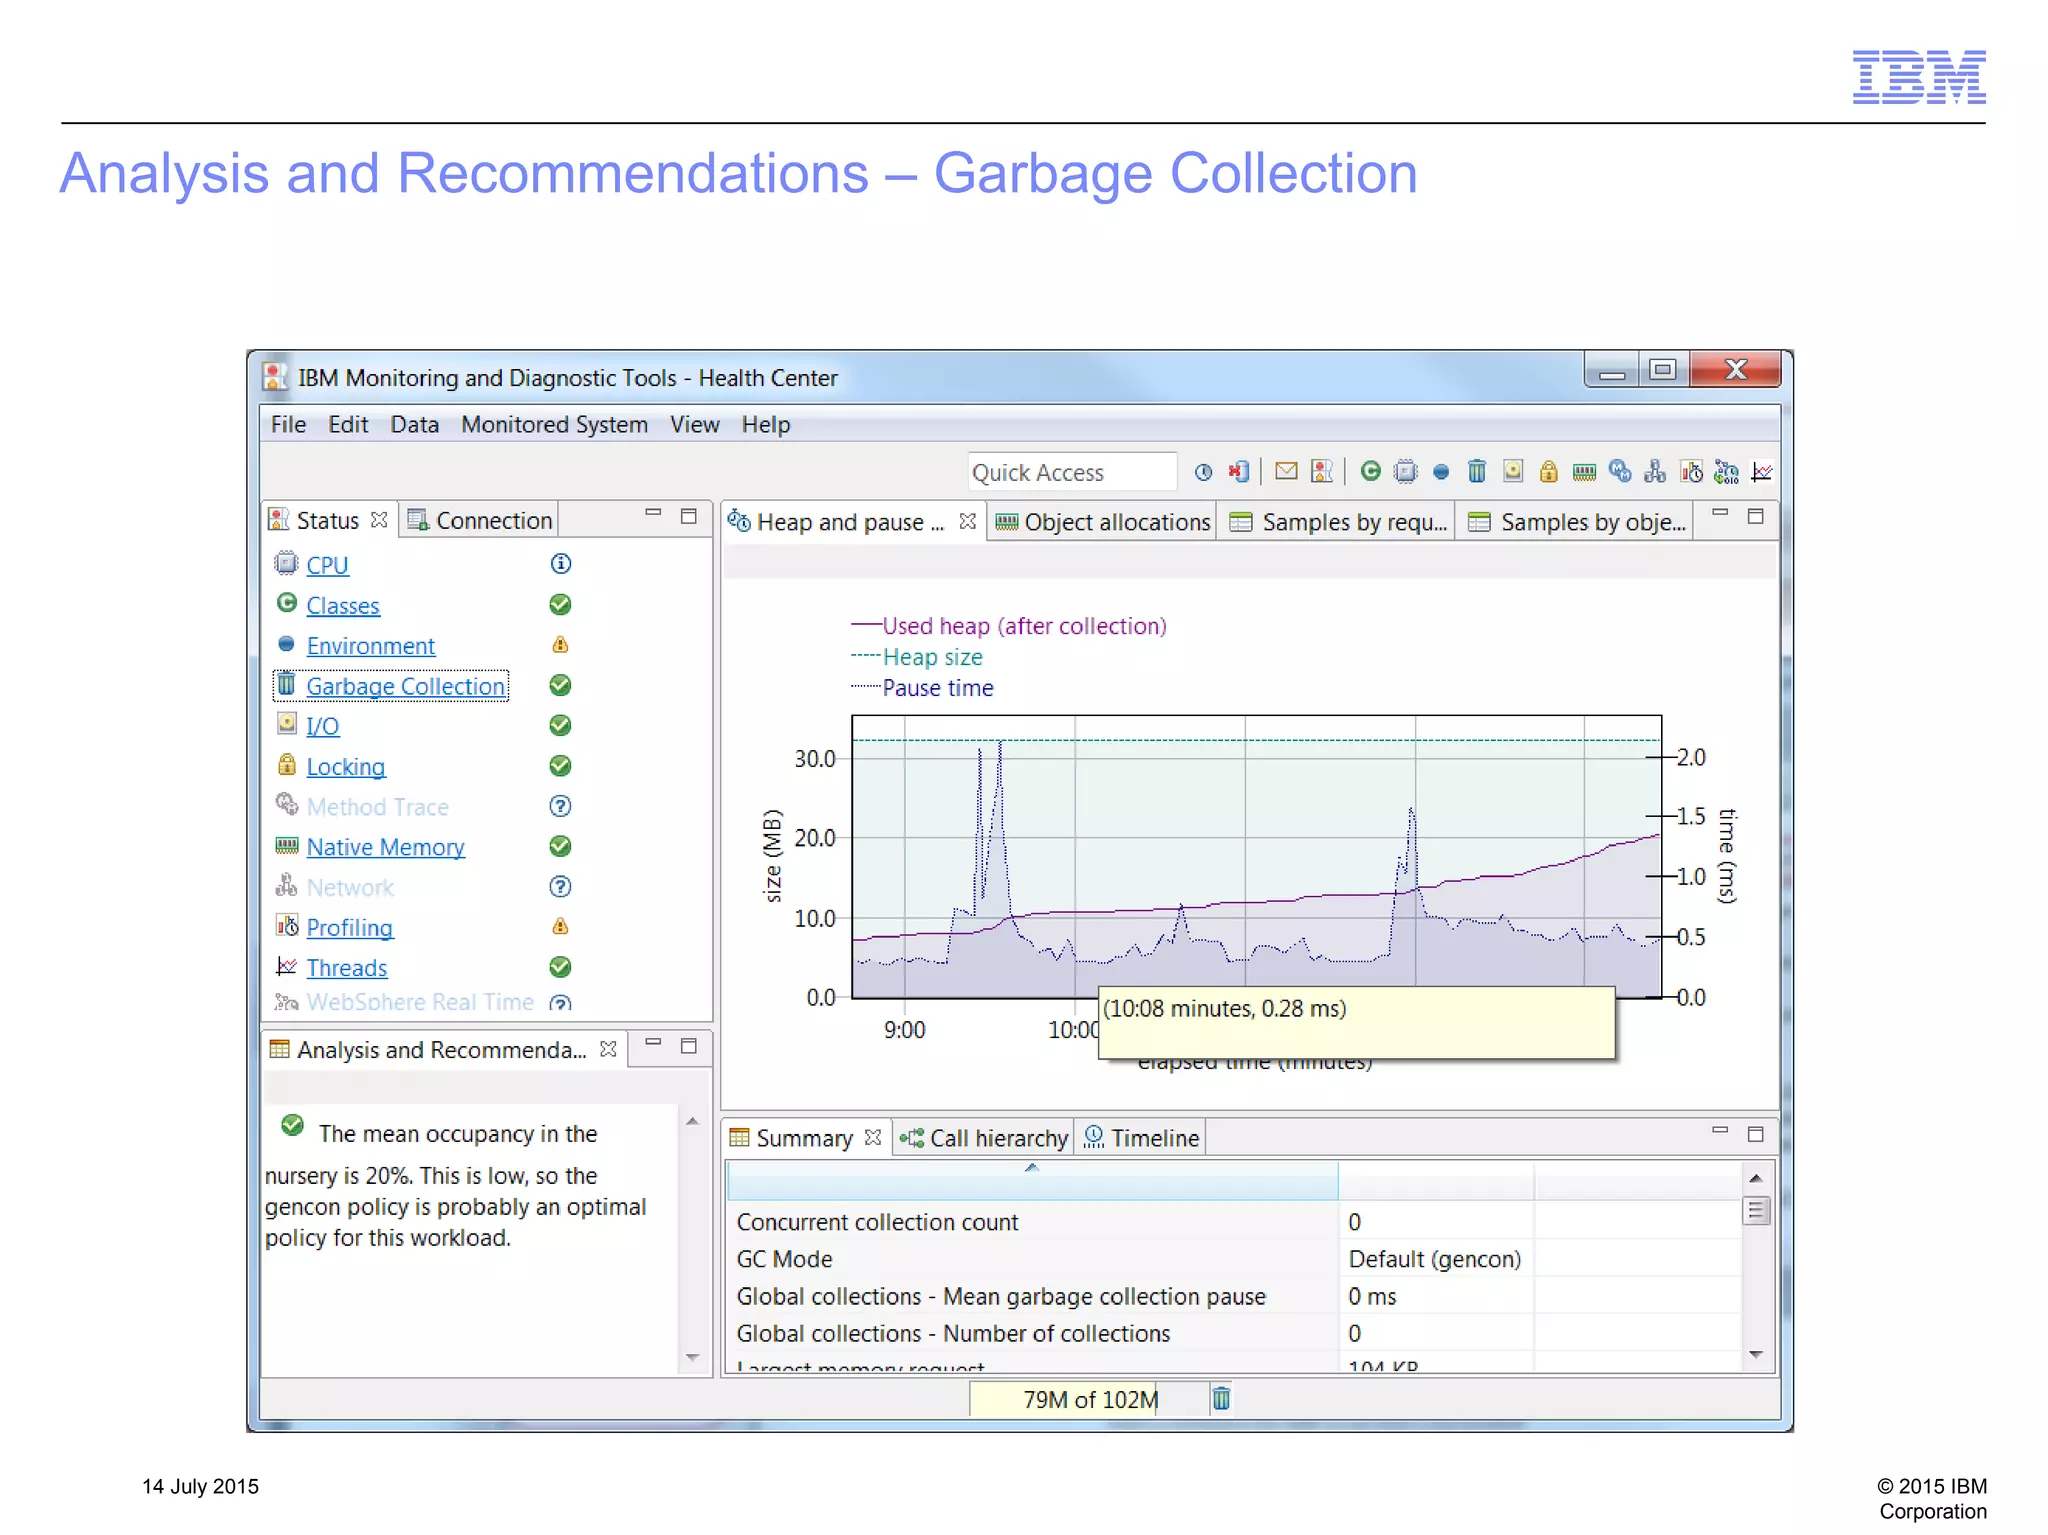Open WebSphere Real Time perspective toolbar icon
The height and width of the screenshot is (1535, 2048).
tap(1727, 471)
